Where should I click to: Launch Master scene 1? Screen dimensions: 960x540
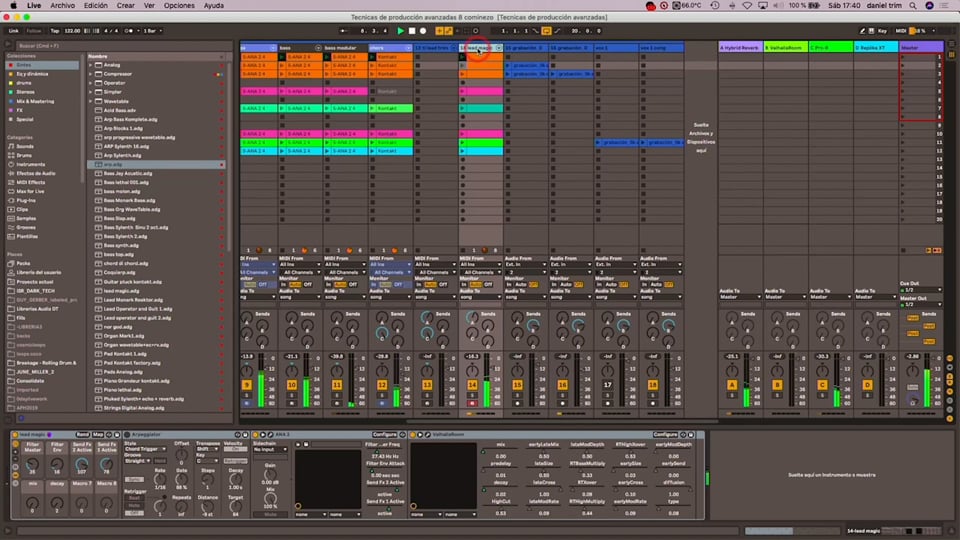click(x=902, y=57)
